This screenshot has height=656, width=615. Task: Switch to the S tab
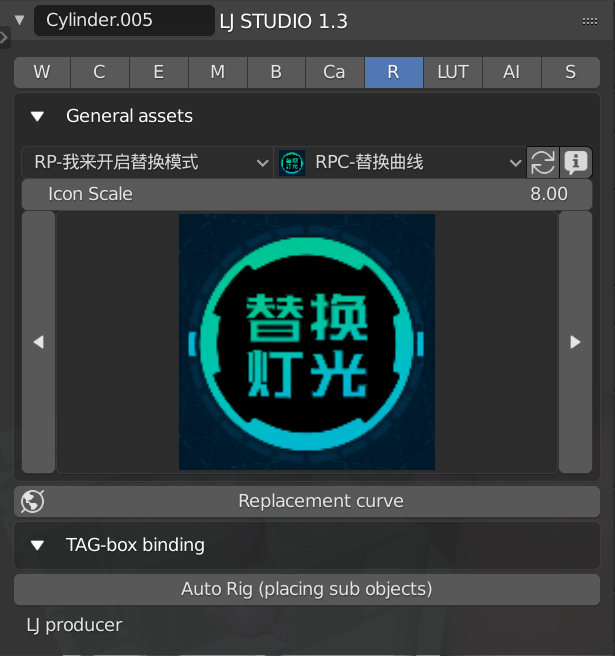coord(571,72)
